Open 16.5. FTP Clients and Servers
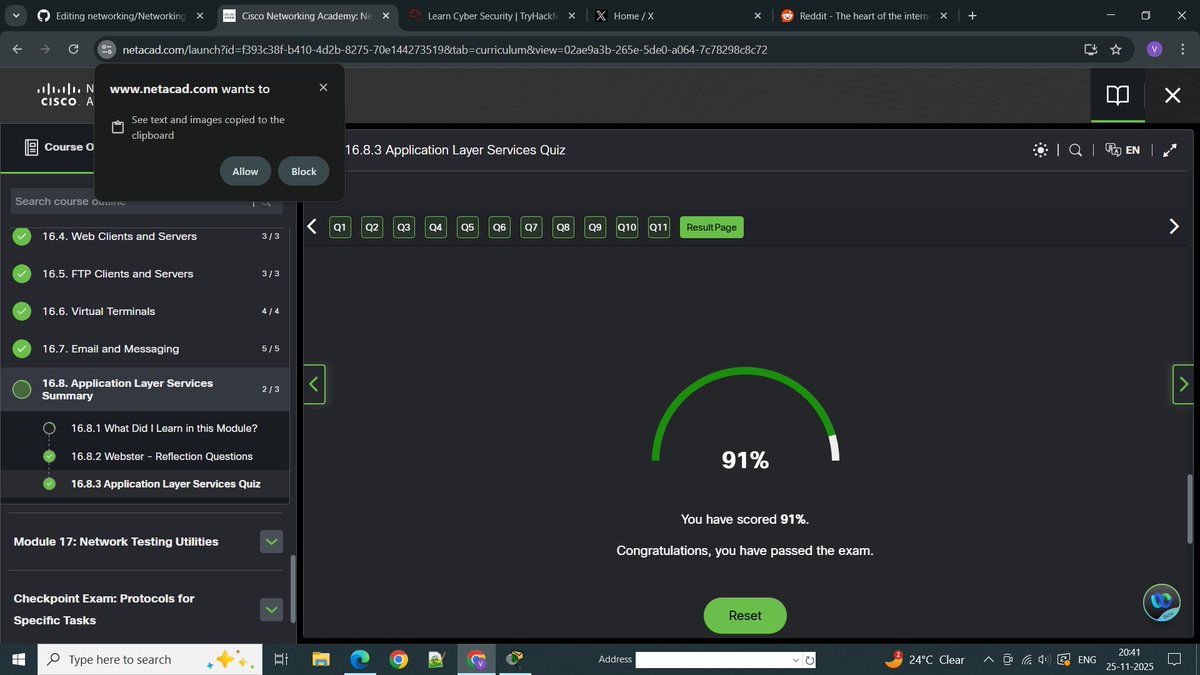 coord(145,274)
